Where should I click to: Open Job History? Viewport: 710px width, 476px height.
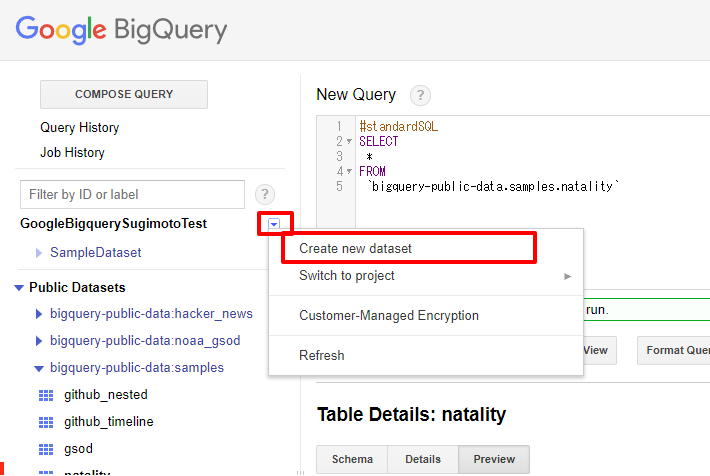(x=72, y=153)
